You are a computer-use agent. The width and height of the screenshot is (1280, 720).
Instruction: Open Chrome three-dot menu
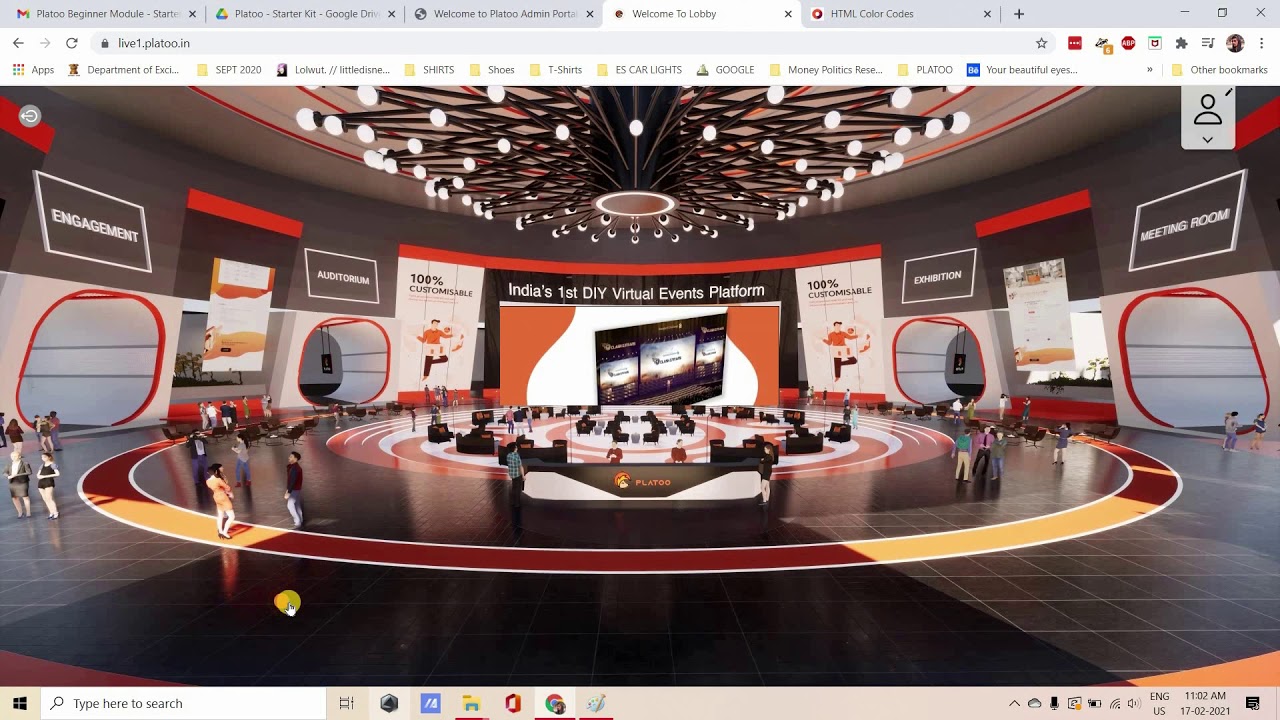click(1262, 43)
